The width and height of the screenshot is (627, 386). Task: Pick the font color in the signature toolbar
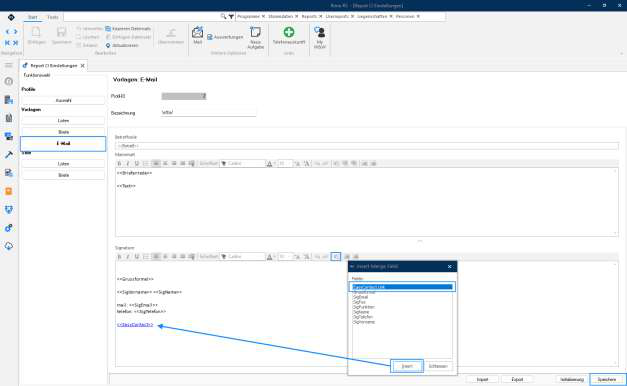pyautogui.click(x=270, y=256)
